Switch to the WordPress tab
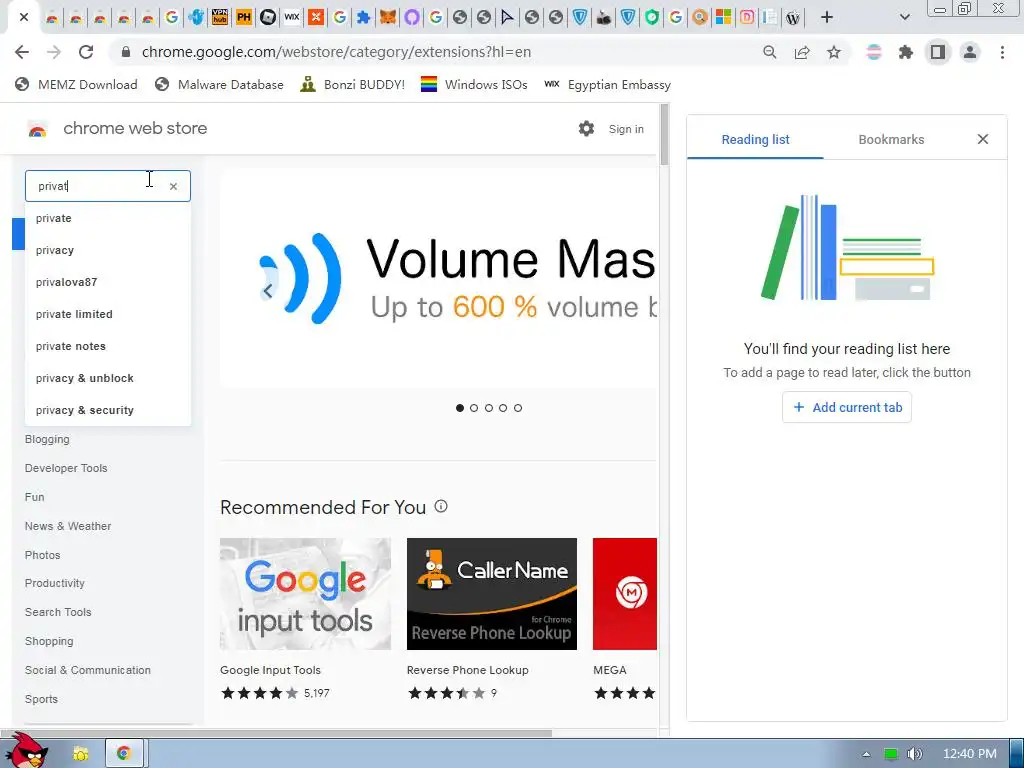Screen dimensions: 1024x768 pyautogui.click(x=793, y=17)
